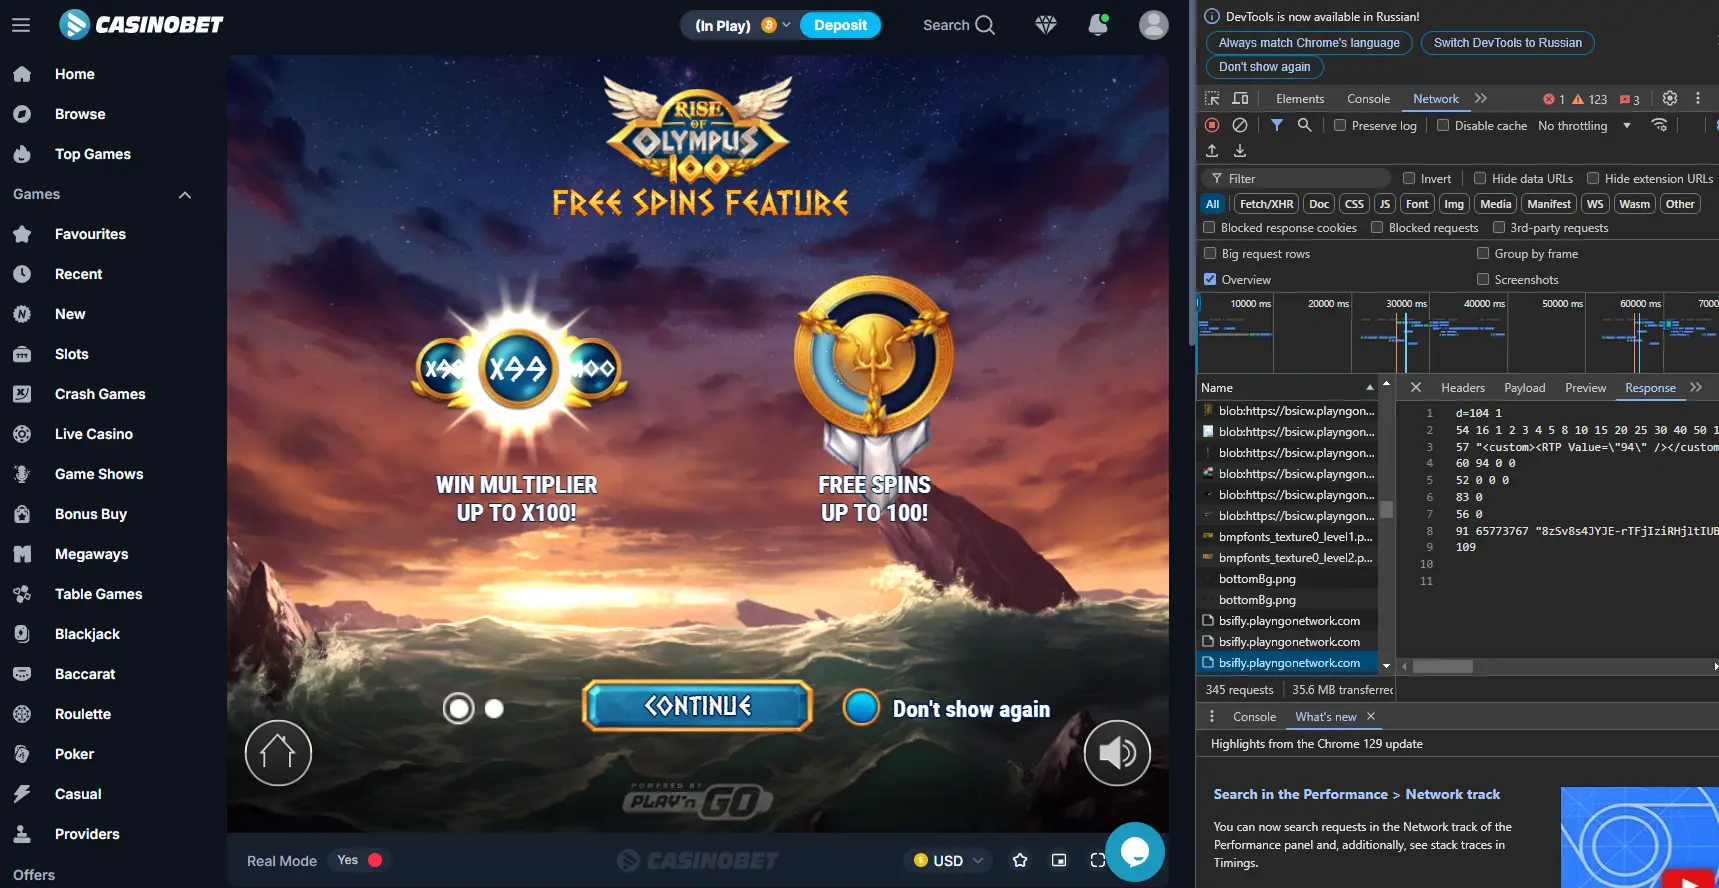Open the Payload tab
The height and width of the screenshot is (888, 1719).
tap(1525, 387)
